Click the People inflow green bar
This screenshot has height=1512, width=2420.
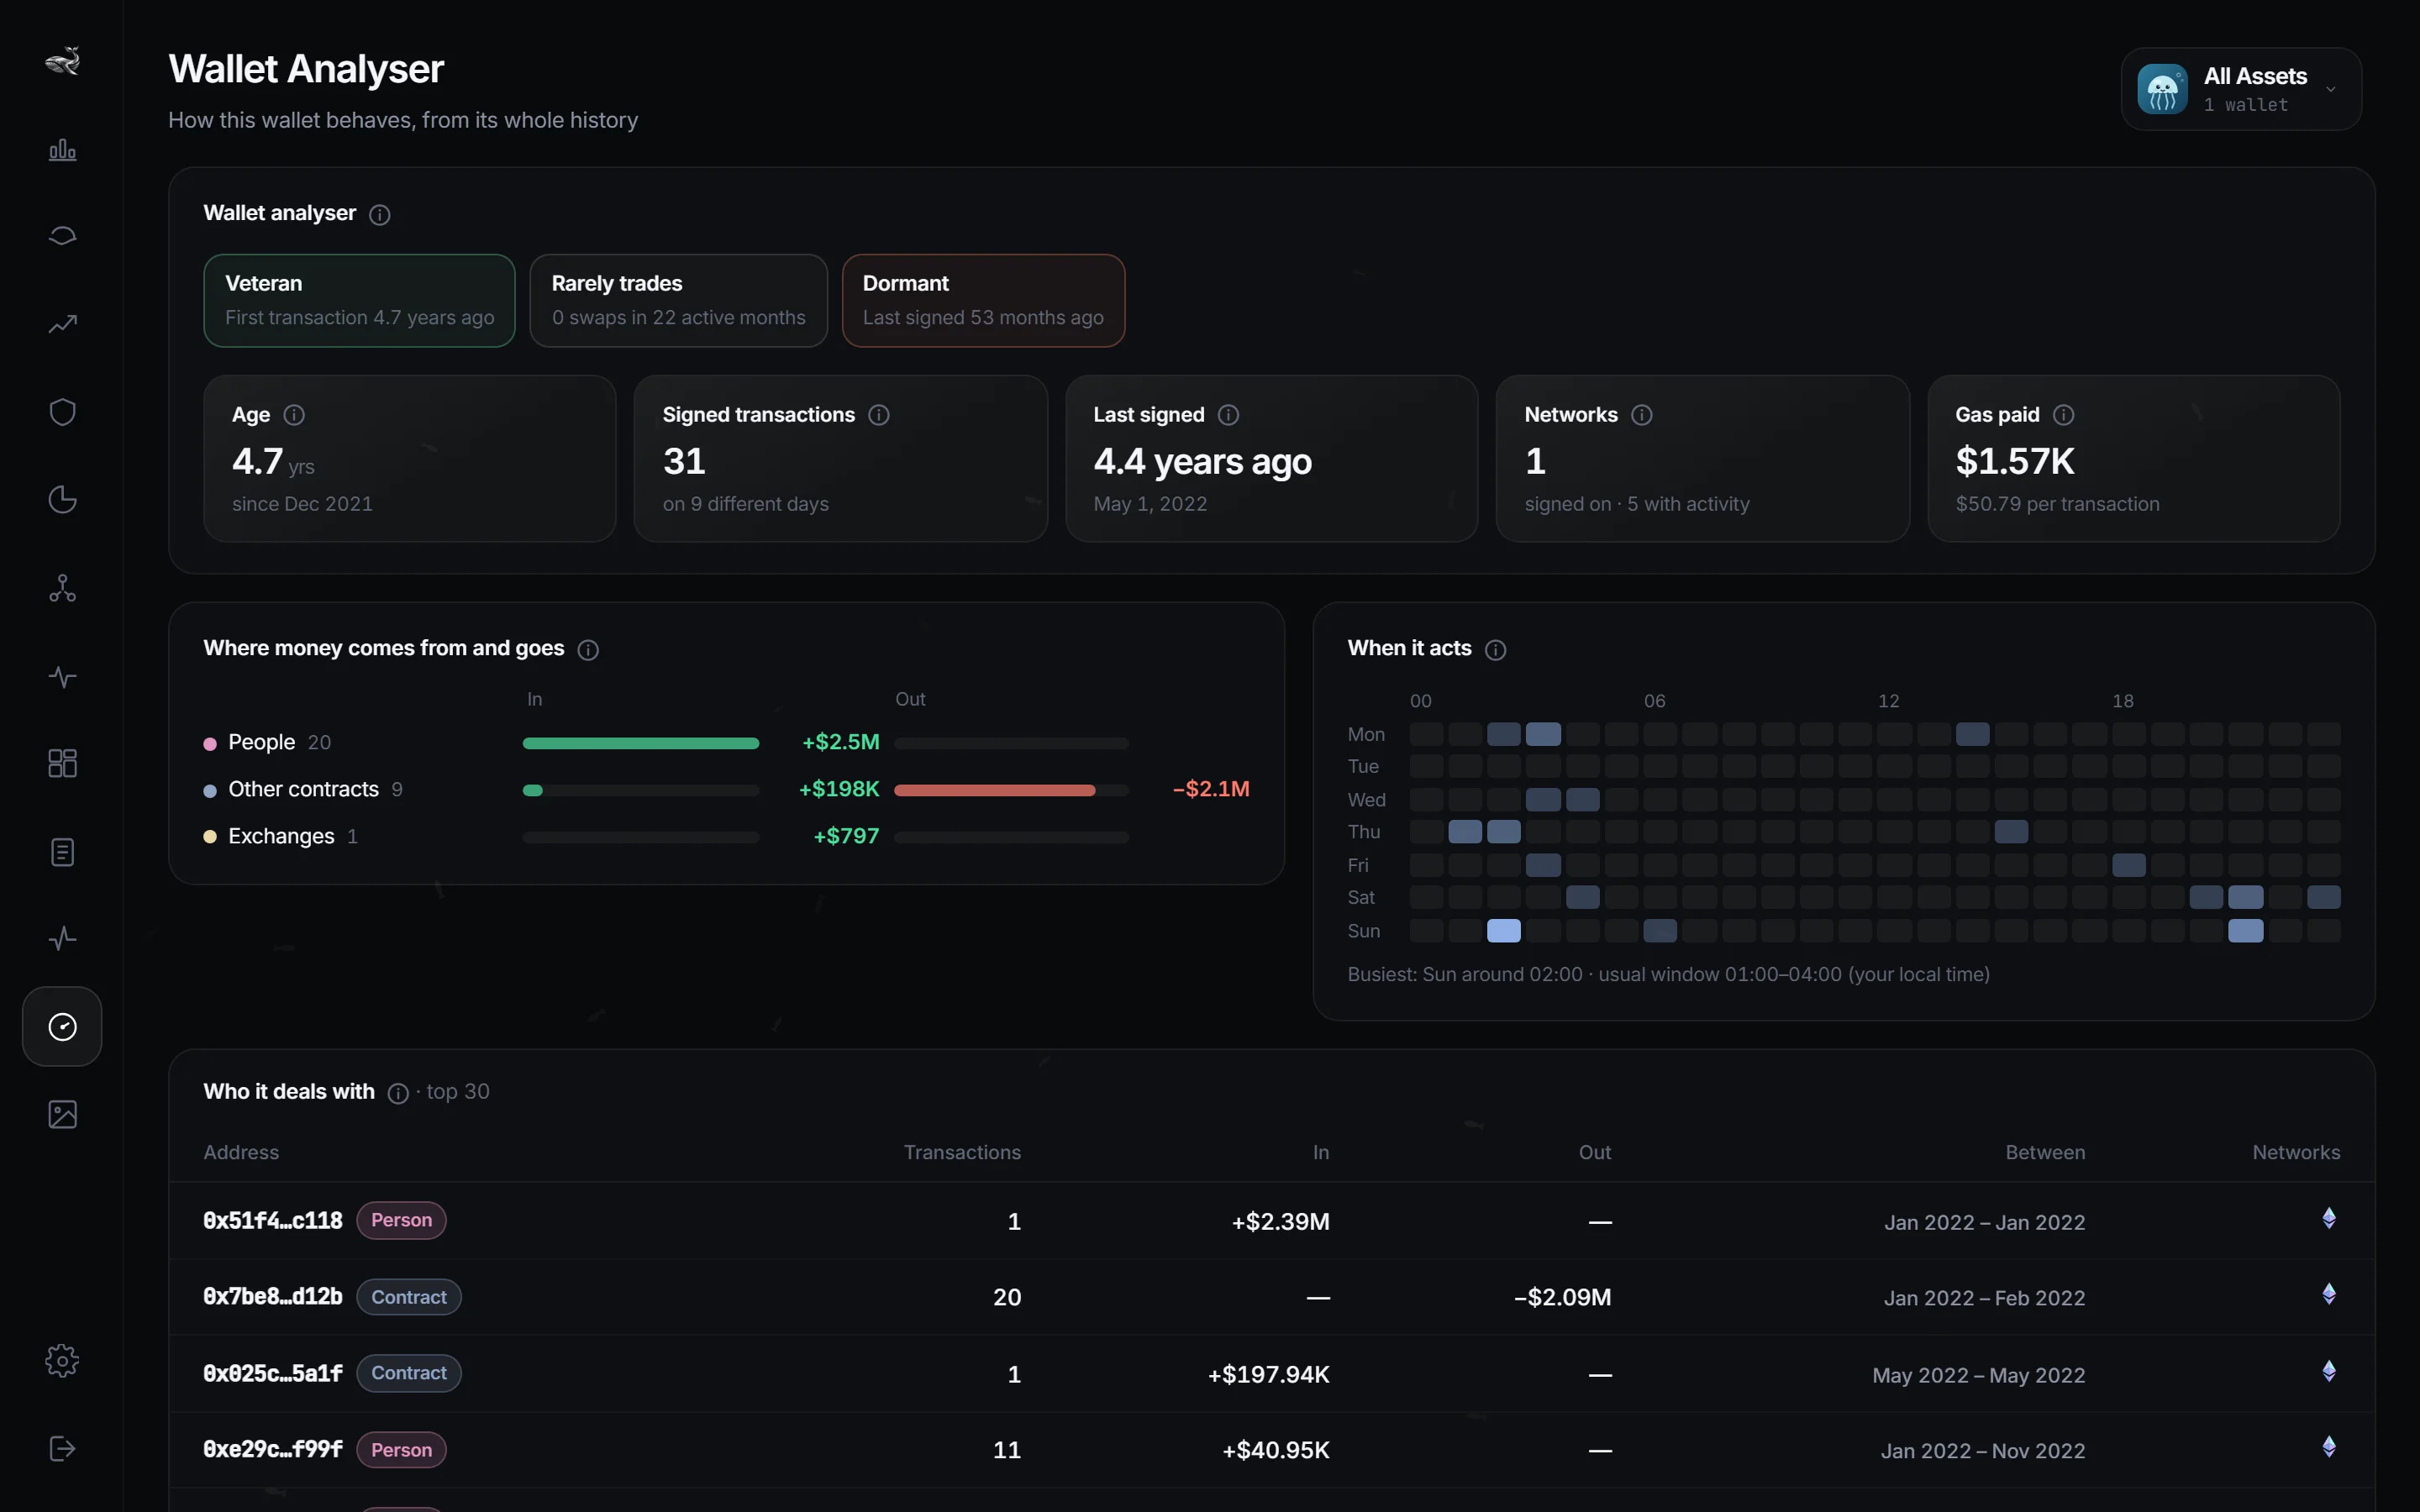click(640, 743)
